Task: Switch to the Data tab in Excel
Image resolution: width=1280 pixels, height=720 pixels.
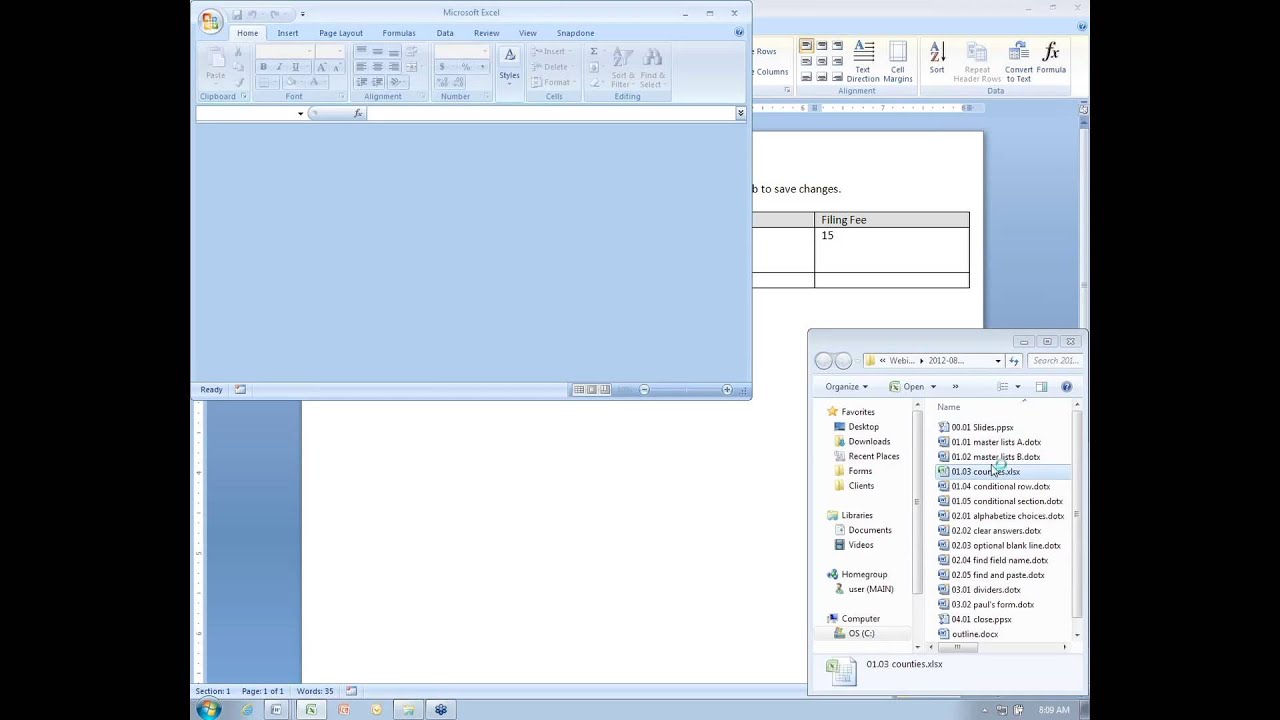Action: click(445, 33)
